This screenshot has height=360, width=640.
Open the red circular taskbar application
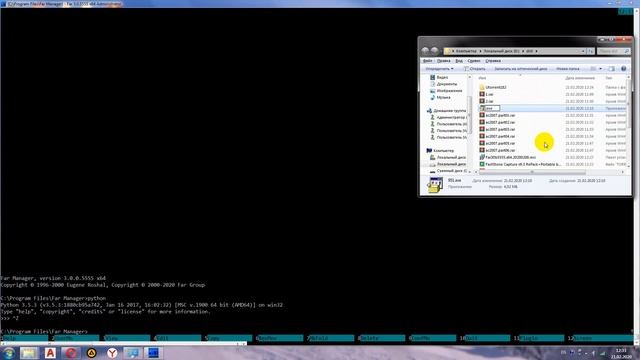pyautogui.click(x=71, y=353)
